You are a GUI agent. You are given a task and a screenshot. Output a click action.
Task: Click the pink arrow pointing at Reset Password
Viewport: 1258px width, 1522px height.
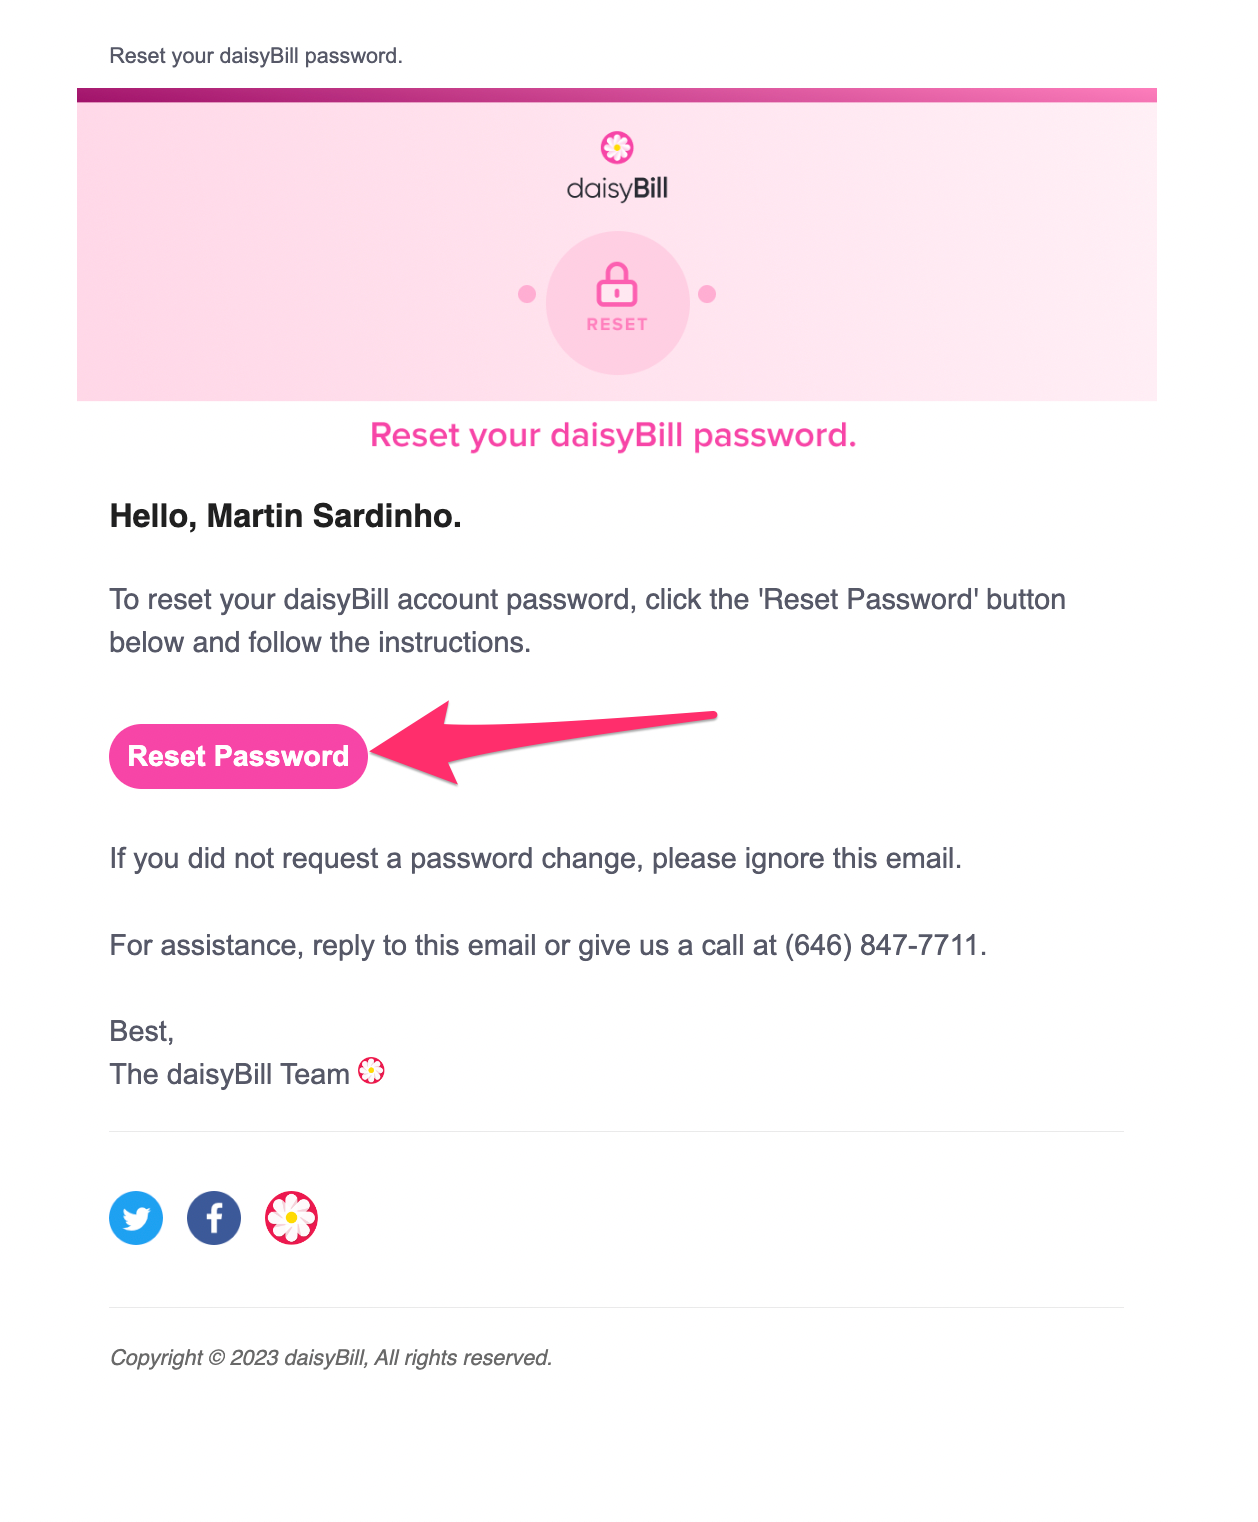[x=544, y=742]
